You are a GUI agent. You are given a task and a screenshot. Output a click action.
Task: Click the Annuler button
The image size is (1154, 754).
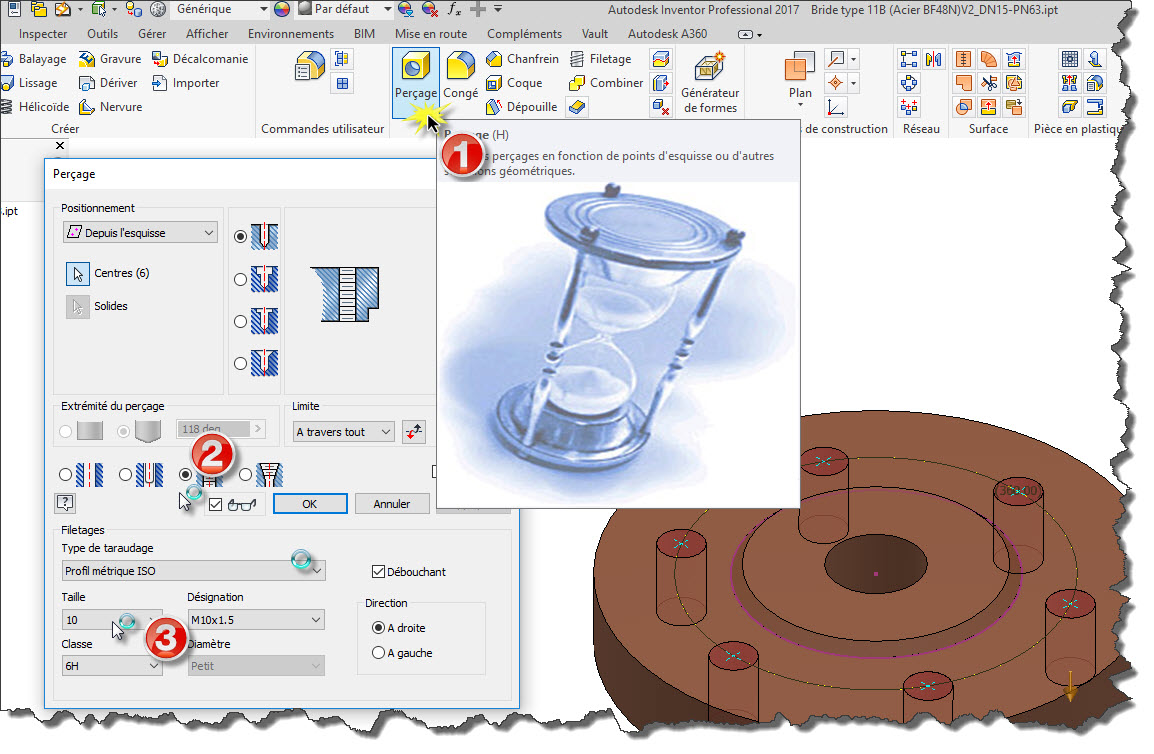click(392, 504)
